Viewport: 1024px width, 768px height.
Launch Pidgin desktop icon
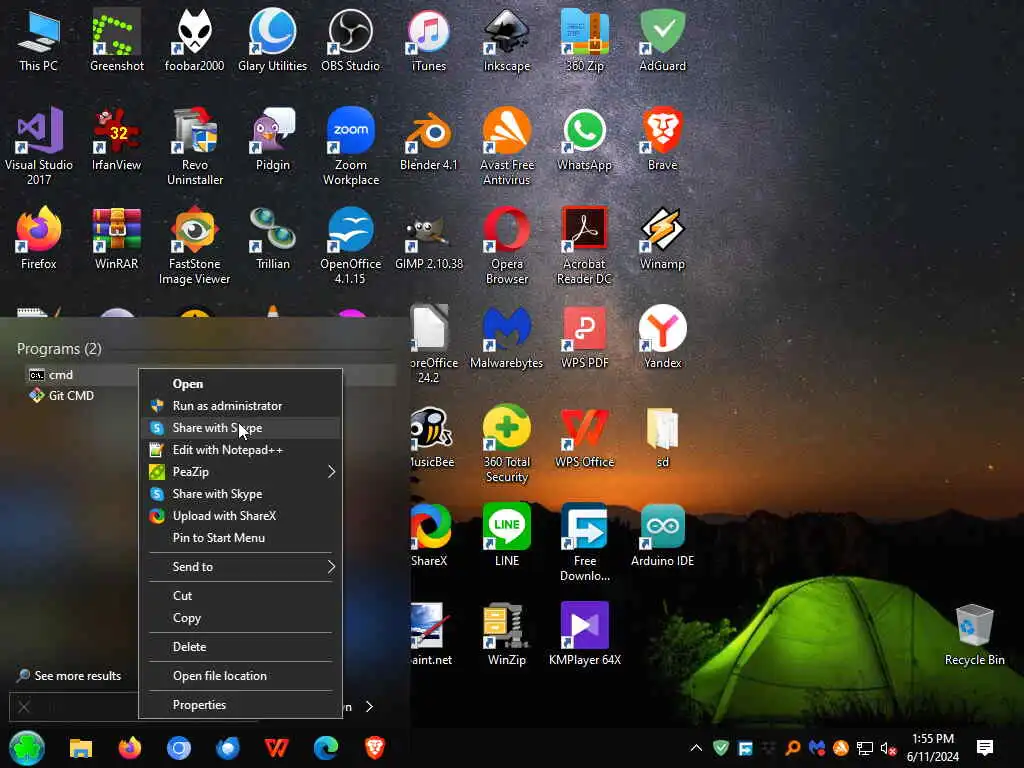(x=272, y=139)
